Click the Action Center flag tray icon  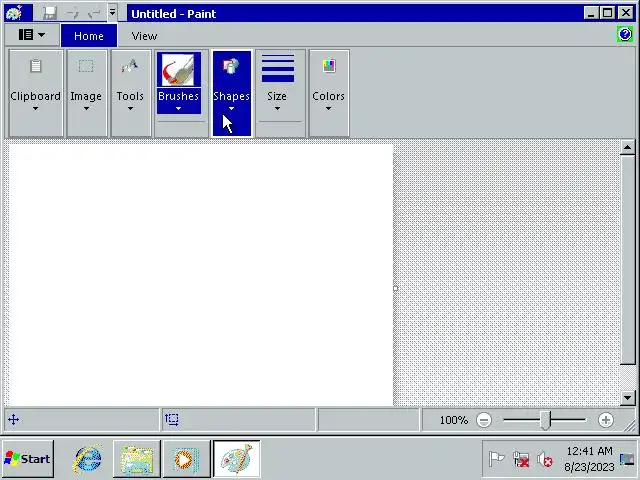tap(496, 459)
